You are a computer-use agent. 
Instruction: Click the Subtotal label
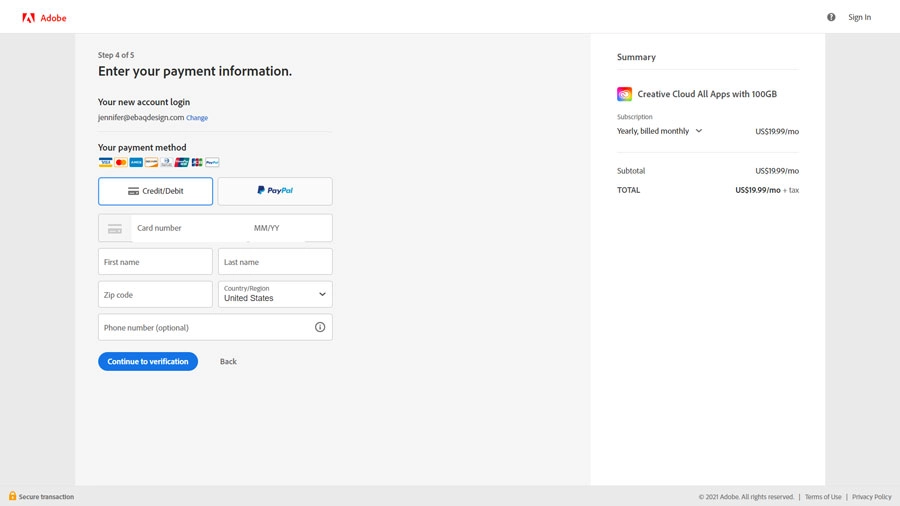[631, 171]
